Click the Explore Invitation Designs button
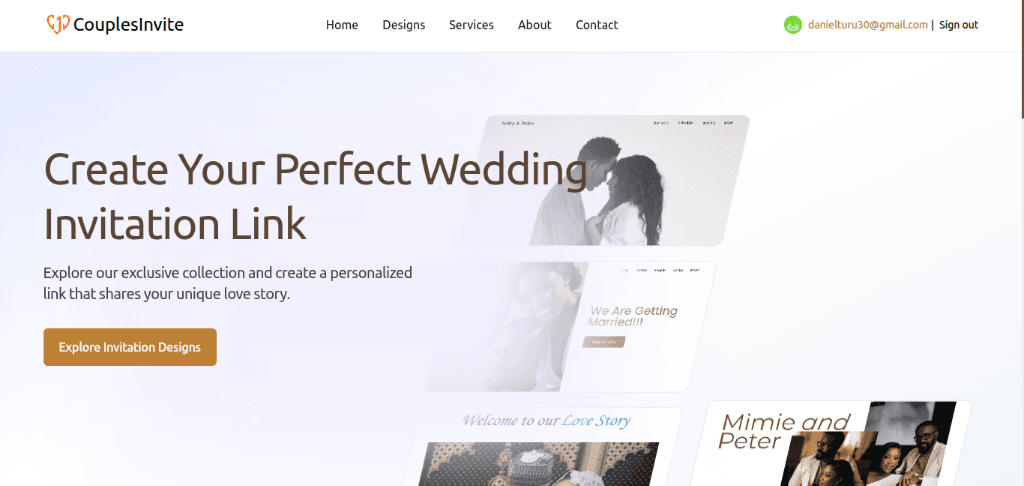This screenshot has height=486, width=1024. coord(130,347)
